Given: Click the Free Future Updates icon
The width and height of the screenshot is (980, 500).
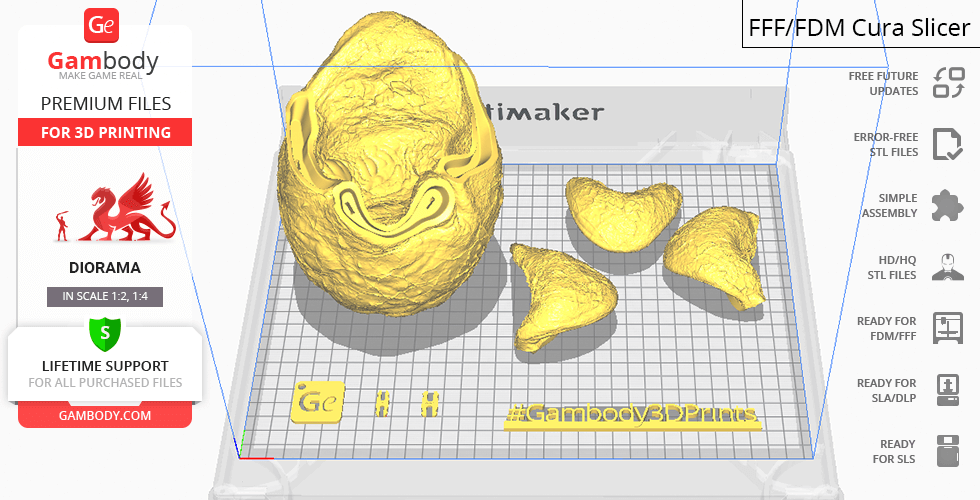Looking at the screenshot, I should [947, 83].
